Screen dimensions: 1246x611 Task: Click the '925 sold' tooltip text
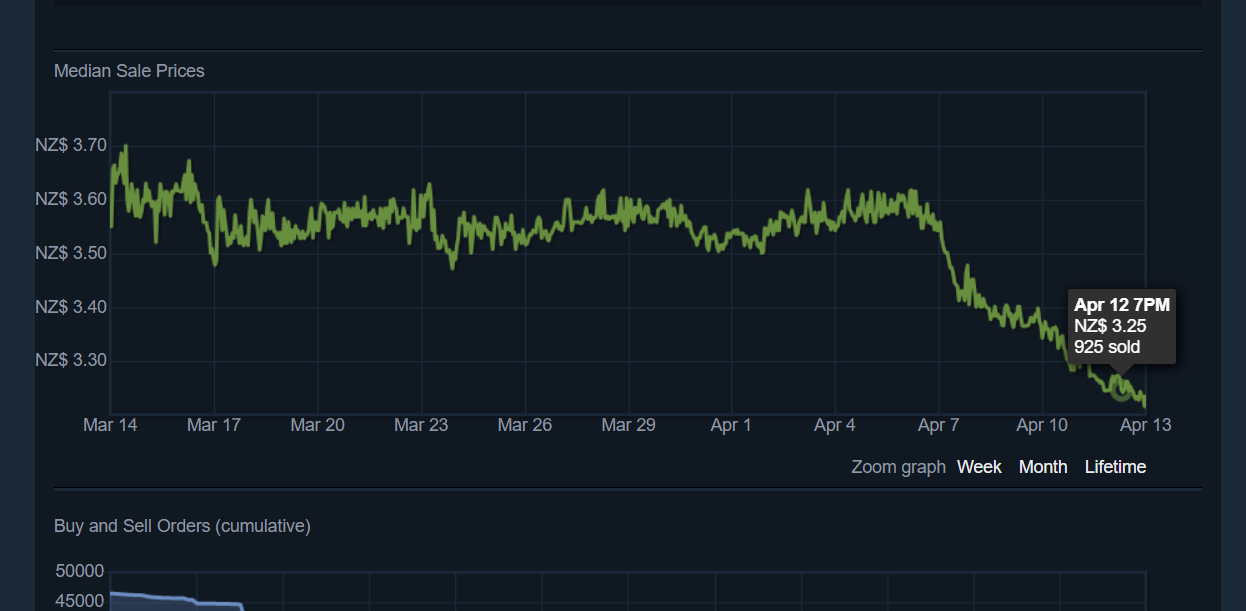pyautogui.click(x=1107, y=347)
